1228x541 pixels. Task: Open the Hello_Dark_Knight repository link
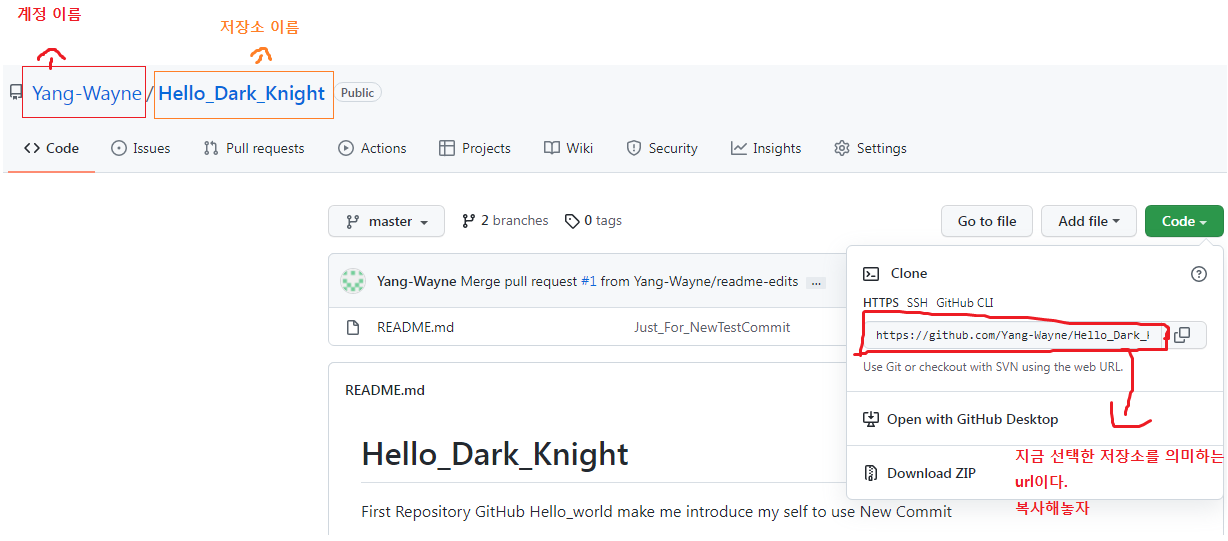[x=242, y=93]
